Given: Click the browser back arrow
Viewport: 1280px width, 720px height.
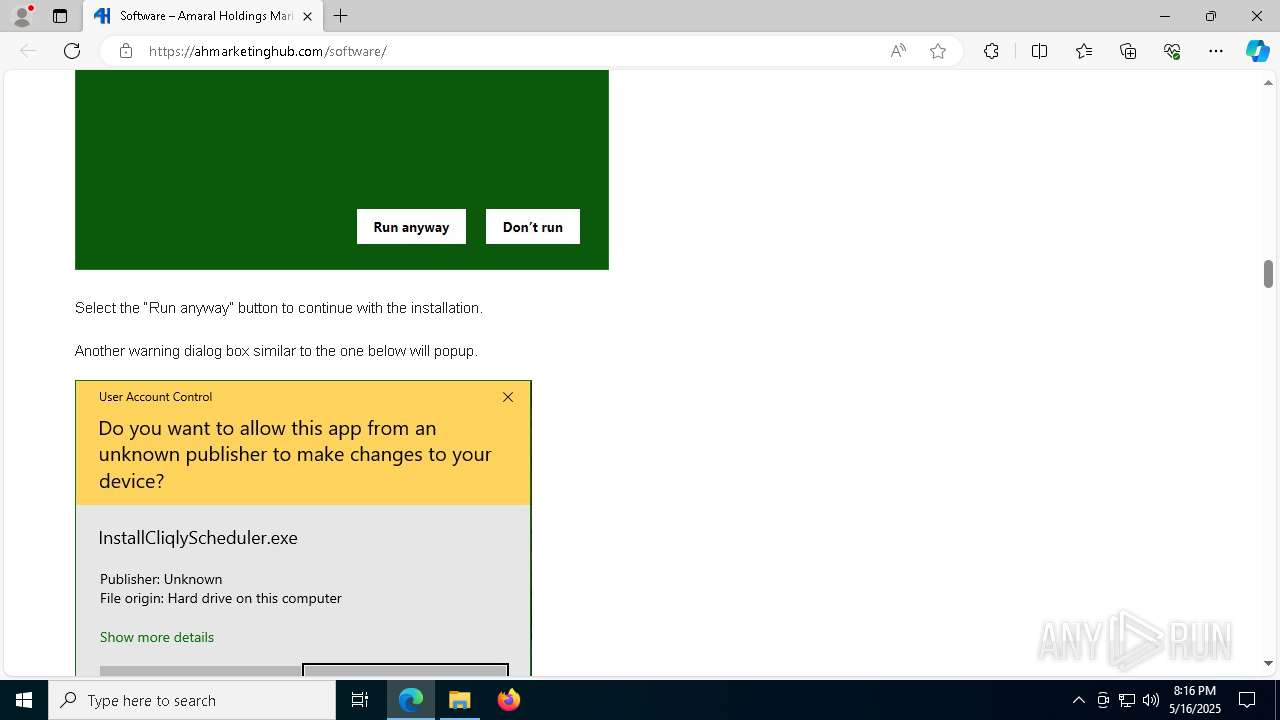Looking at the screenshot, I should 28,51.
